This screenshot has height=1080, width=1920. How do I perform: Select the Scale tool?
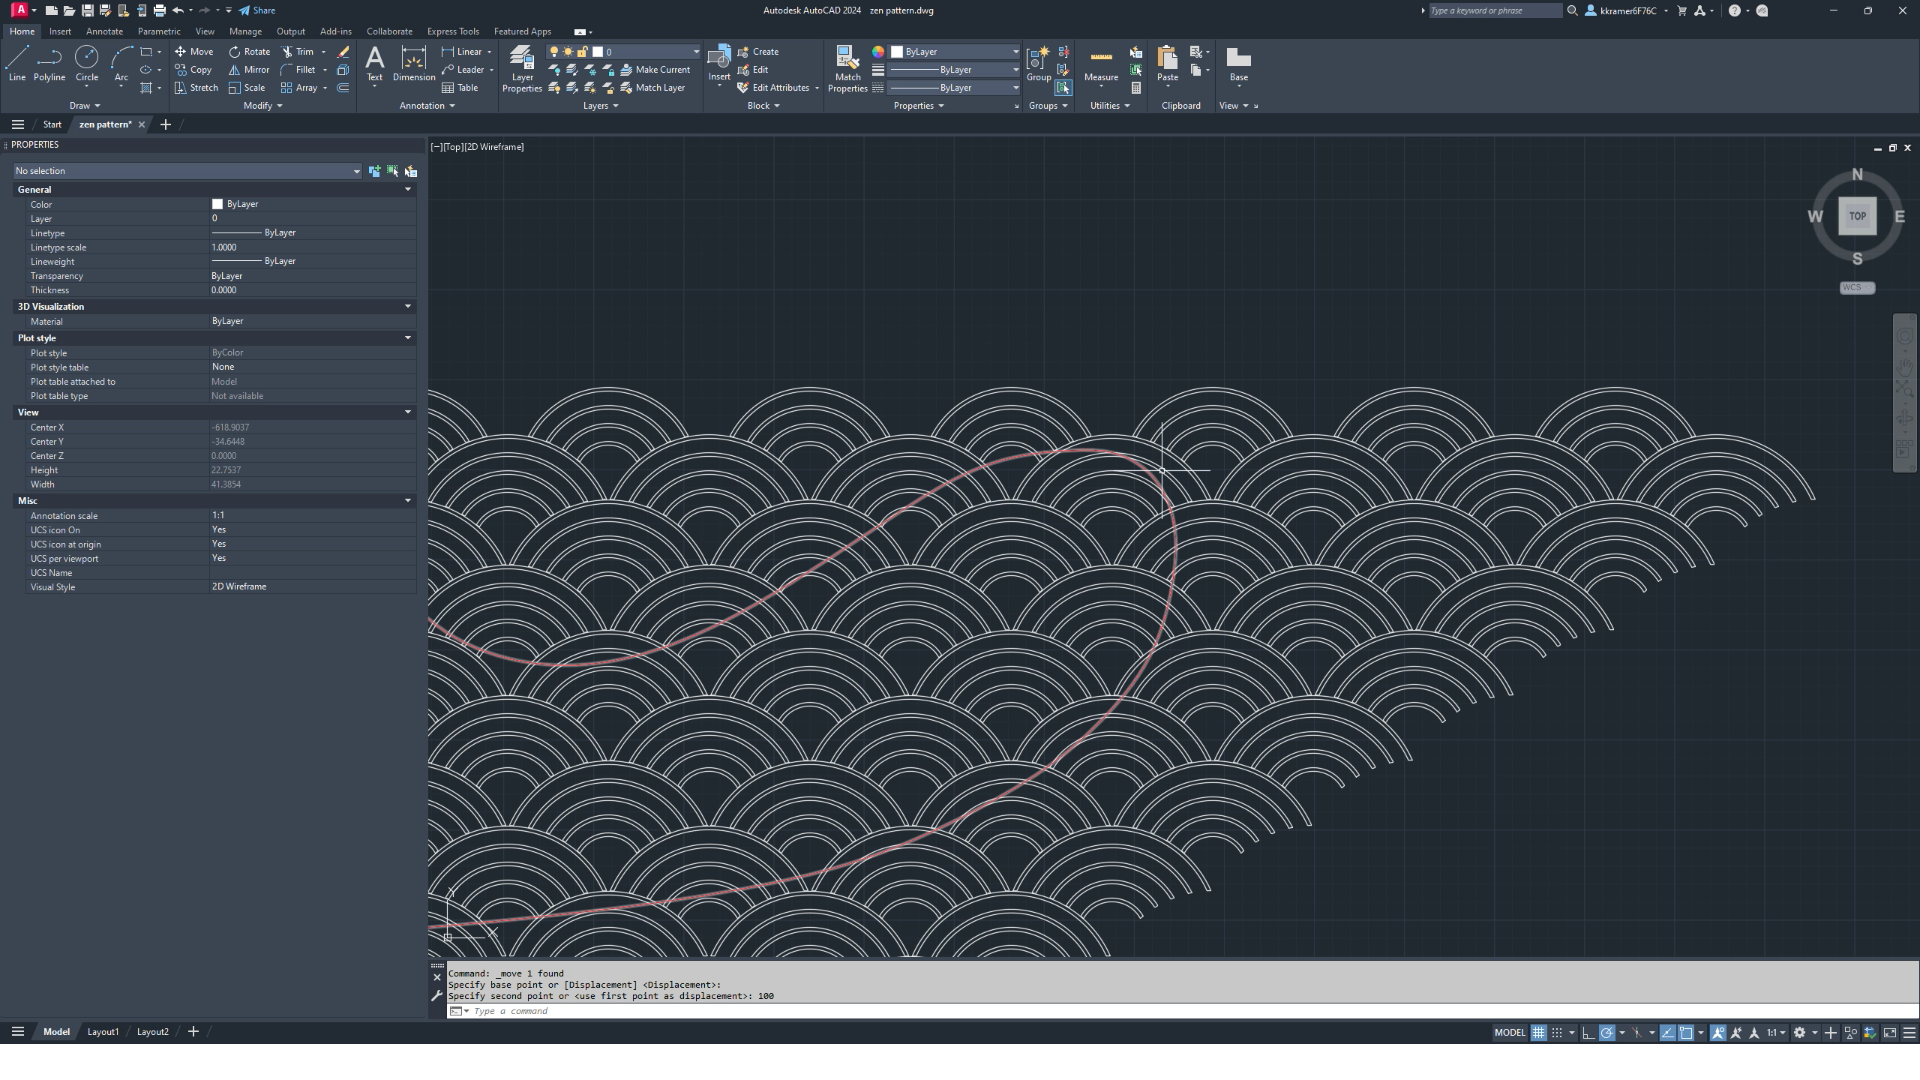(x=247, y=87)
